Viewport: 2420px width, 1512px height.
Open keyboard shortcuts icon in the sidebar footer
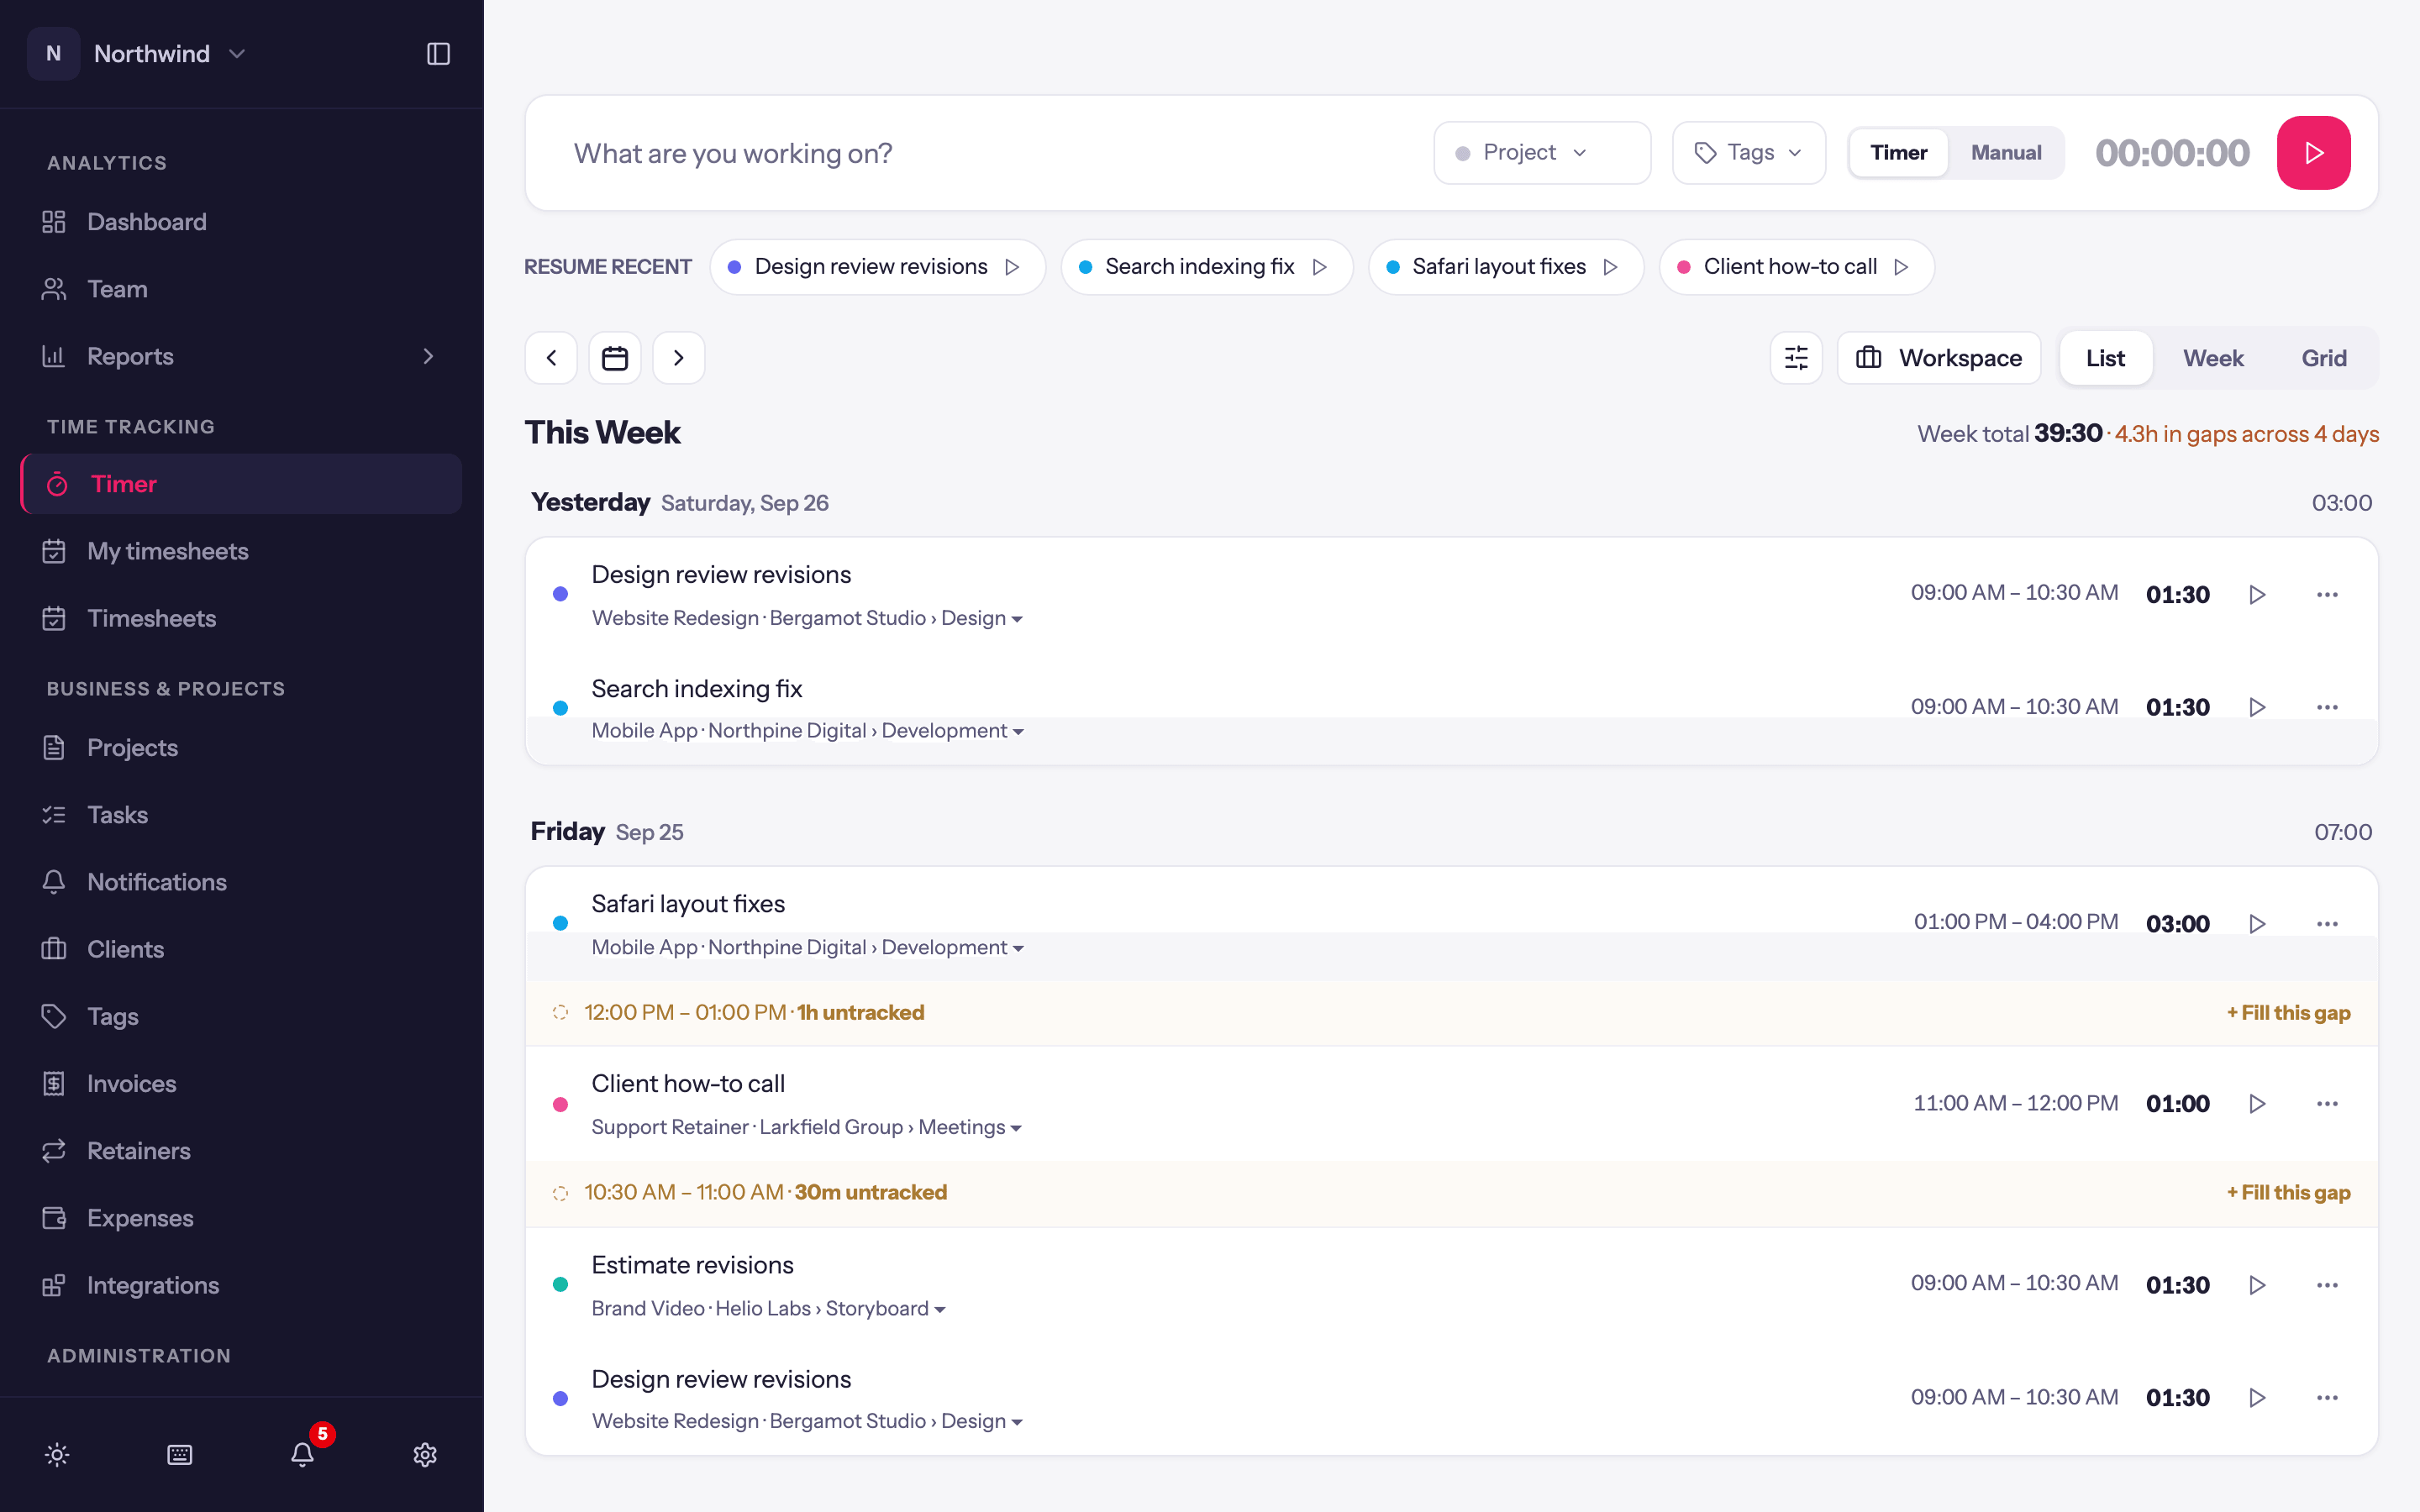180,1454
